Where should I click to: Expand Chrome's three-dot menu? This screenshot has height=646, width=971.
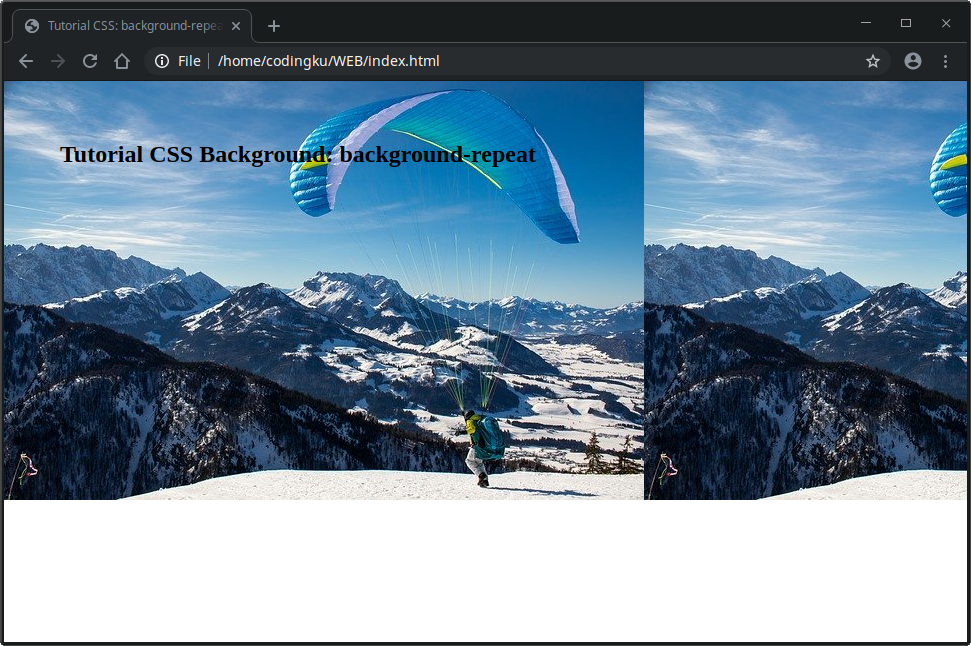pyautogui.click(x=946, y=61)
